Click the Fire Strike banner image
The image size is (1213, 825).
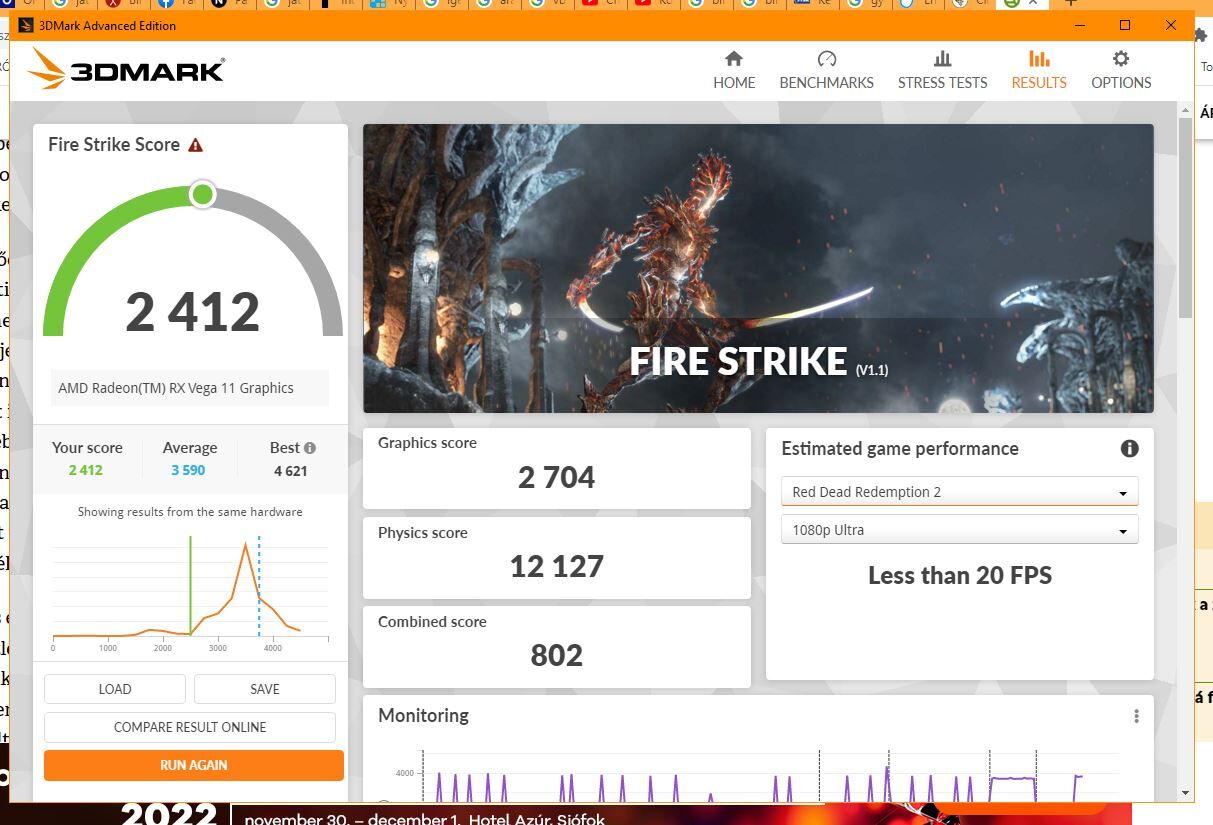pos(758,268)
